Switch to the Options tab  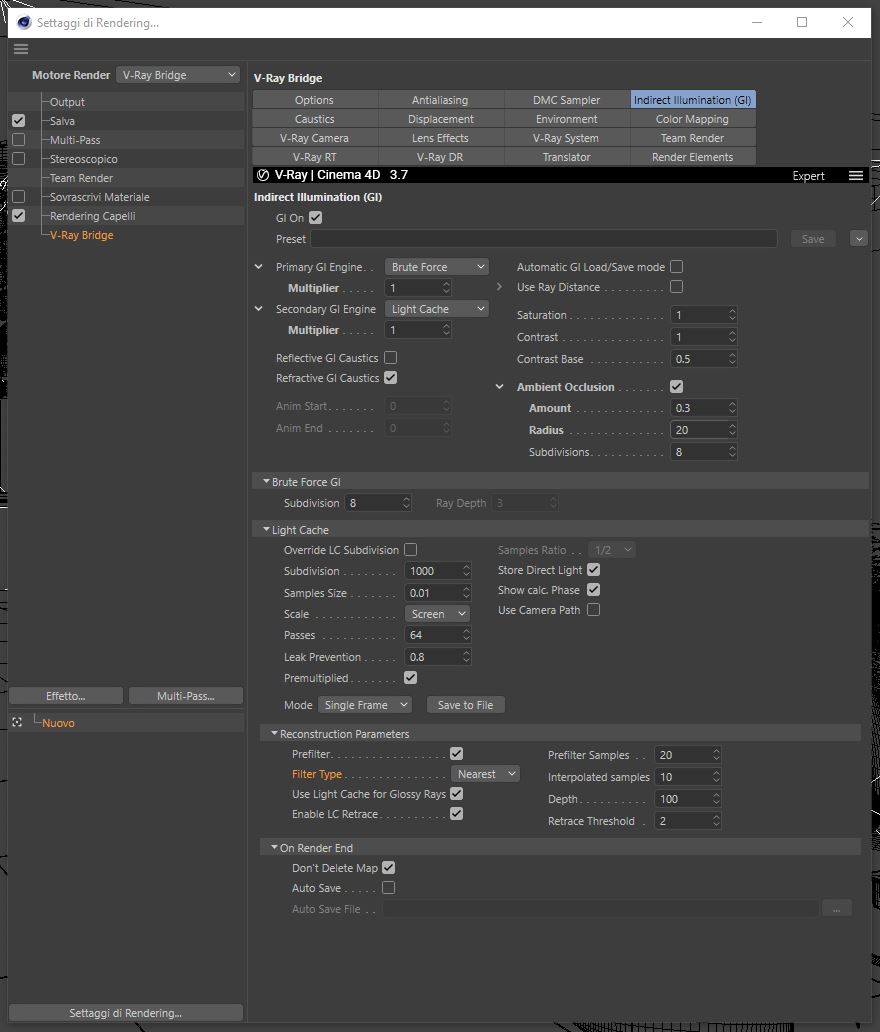[315, 100]
